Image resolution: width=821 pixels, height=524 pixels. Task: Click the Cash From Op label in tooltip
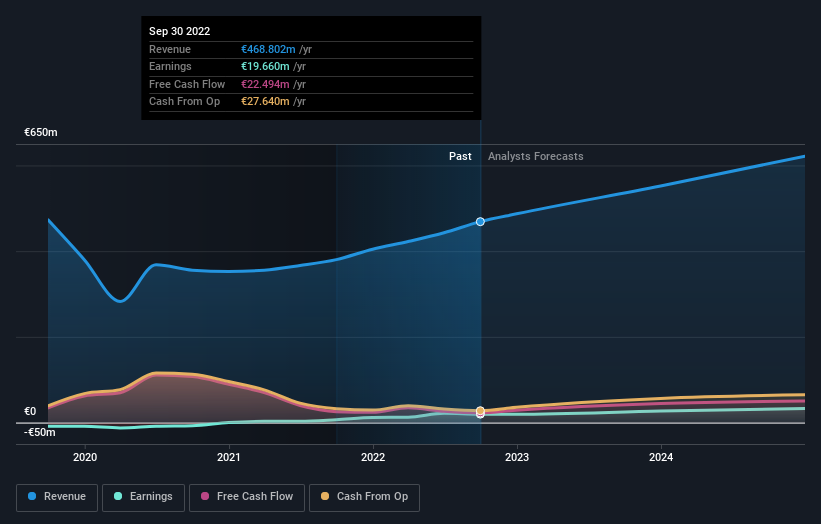click(x=184, y=102)
